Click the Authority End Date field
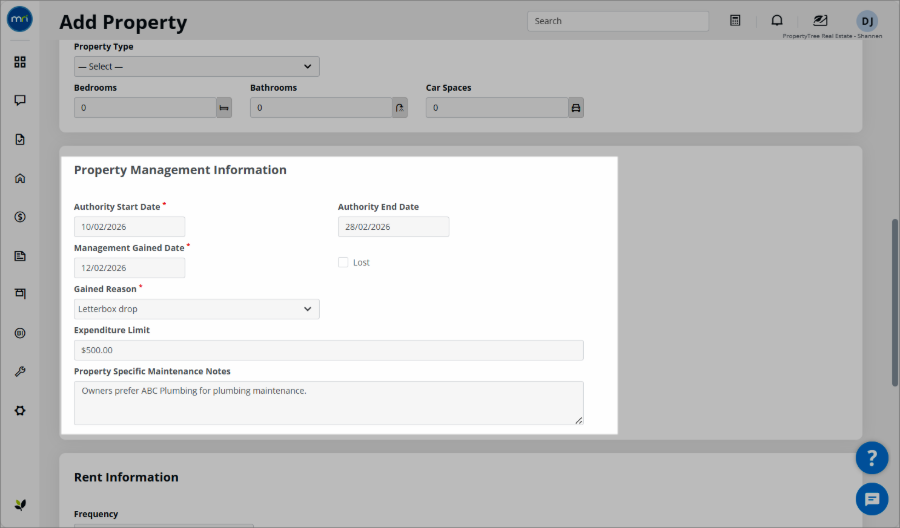 (394, 227)
